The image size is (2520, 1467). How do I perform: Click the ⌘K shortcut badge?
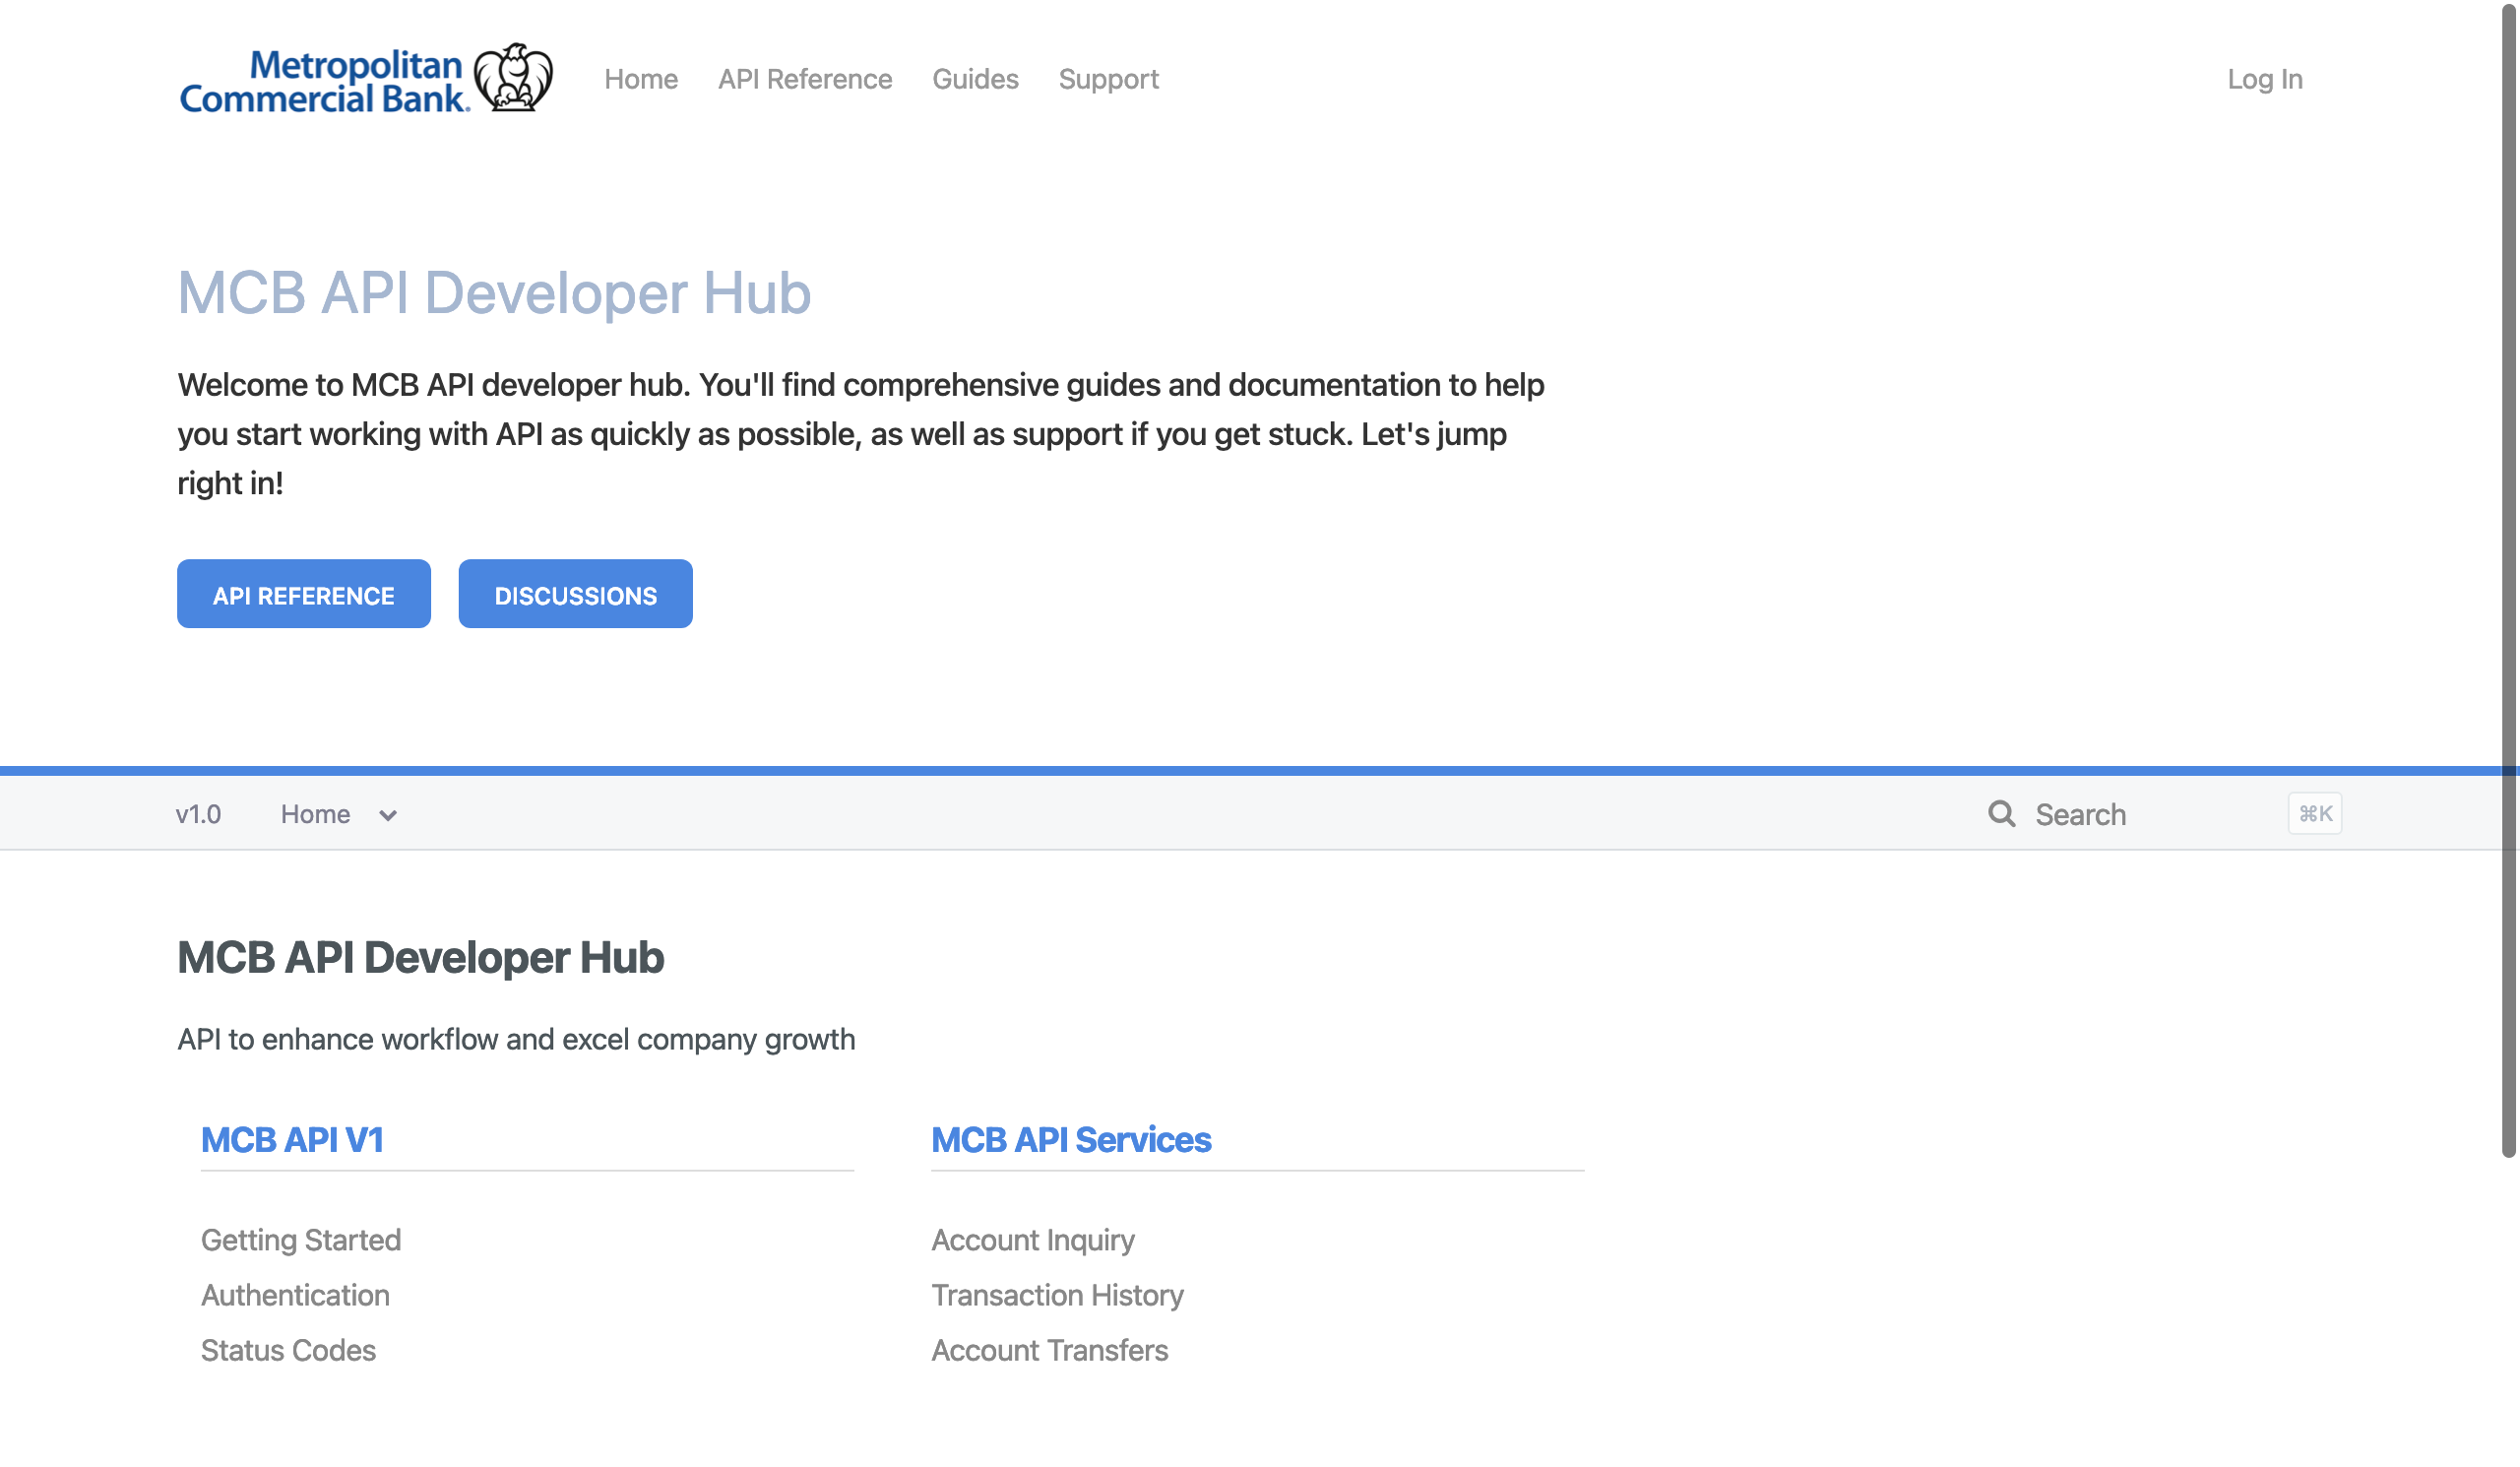click(x=2315, y=814)
